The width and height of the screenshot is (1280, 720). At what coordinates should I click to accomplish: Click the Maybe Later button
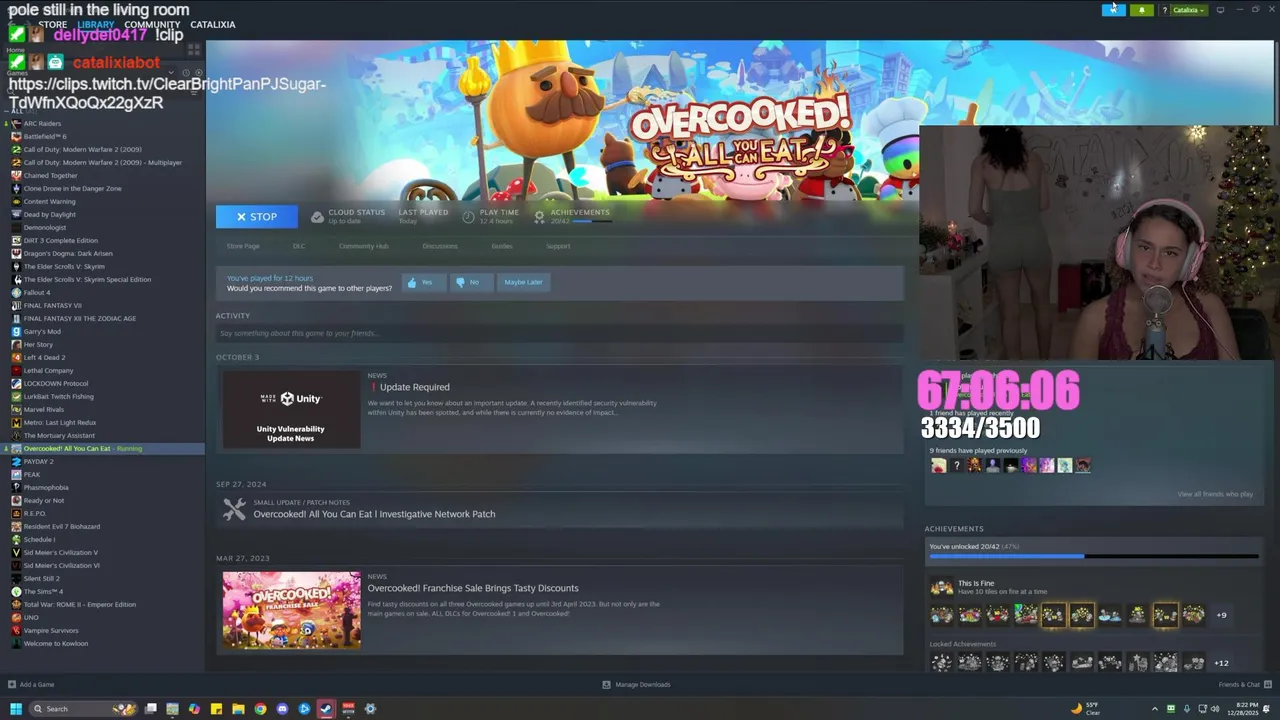point(523,282)
